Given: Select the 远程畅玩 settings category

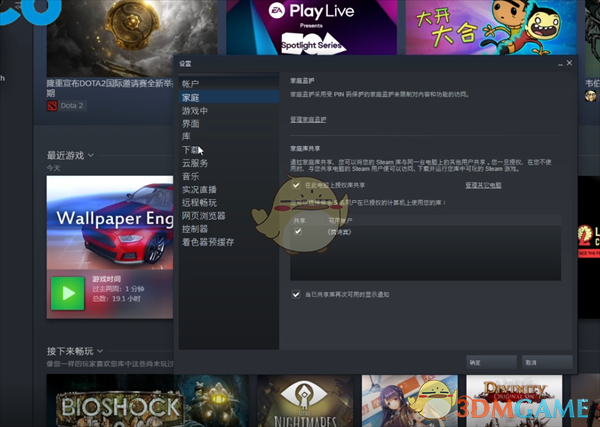Looking at the screenshot, I should tap(229, 202).
